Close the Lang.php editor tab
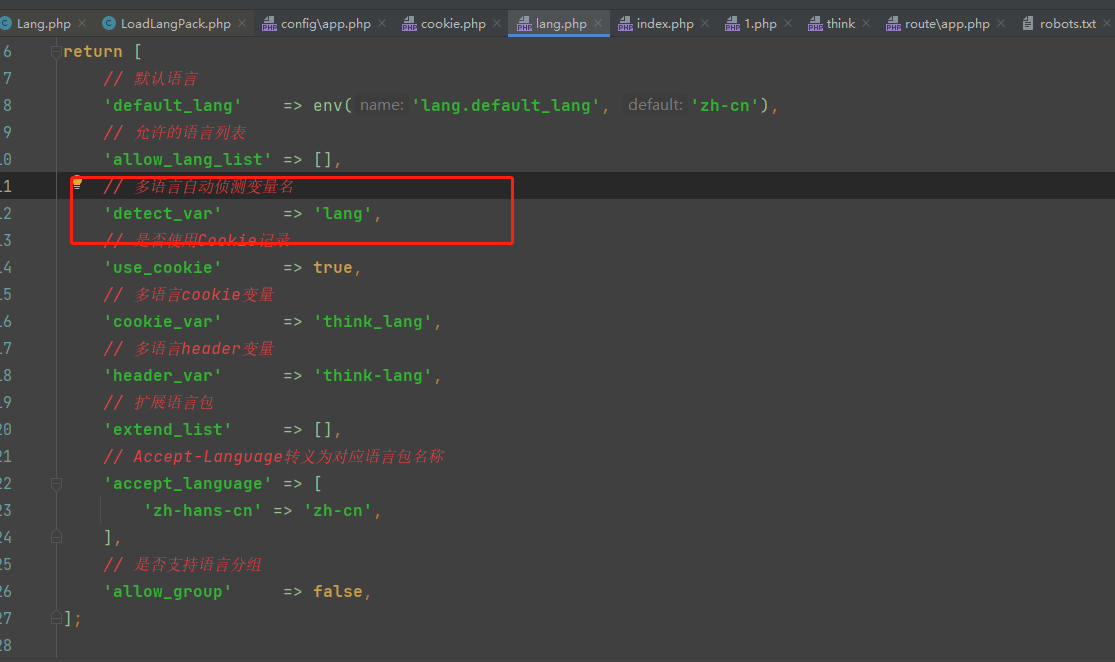 [81, 24]
